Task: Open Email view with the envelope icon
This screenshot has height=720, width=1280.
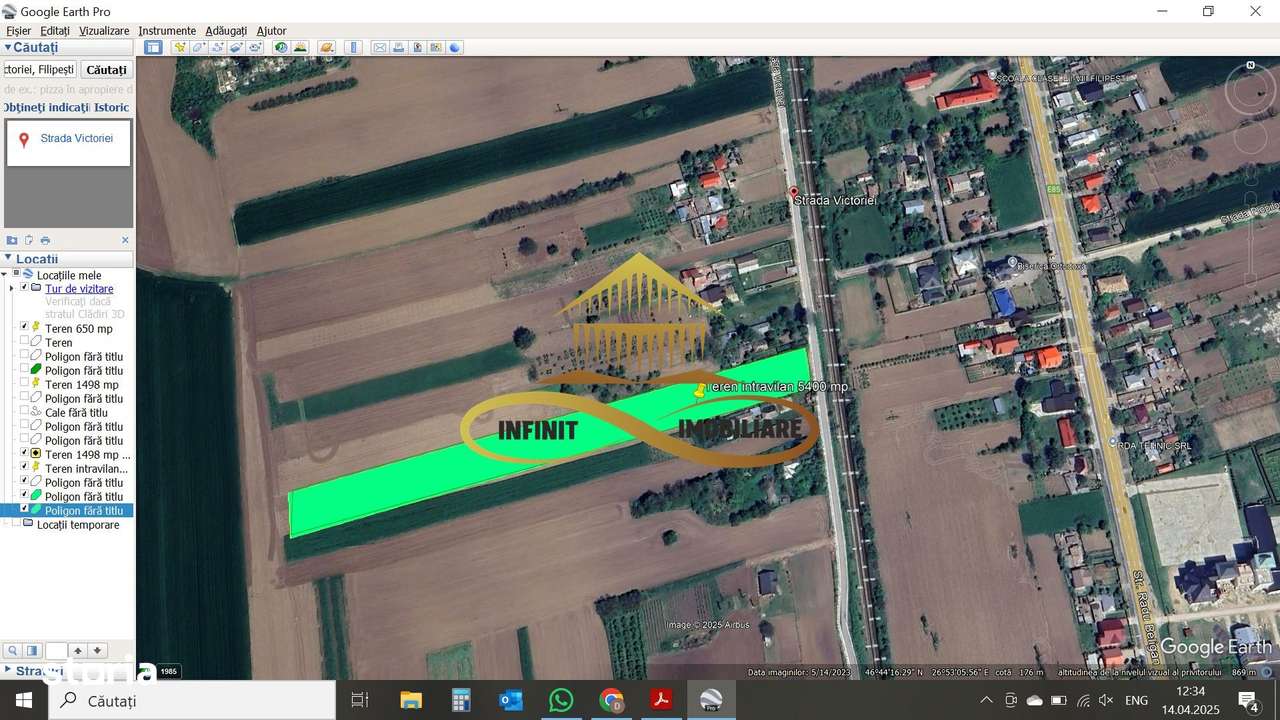Action: 378,46
